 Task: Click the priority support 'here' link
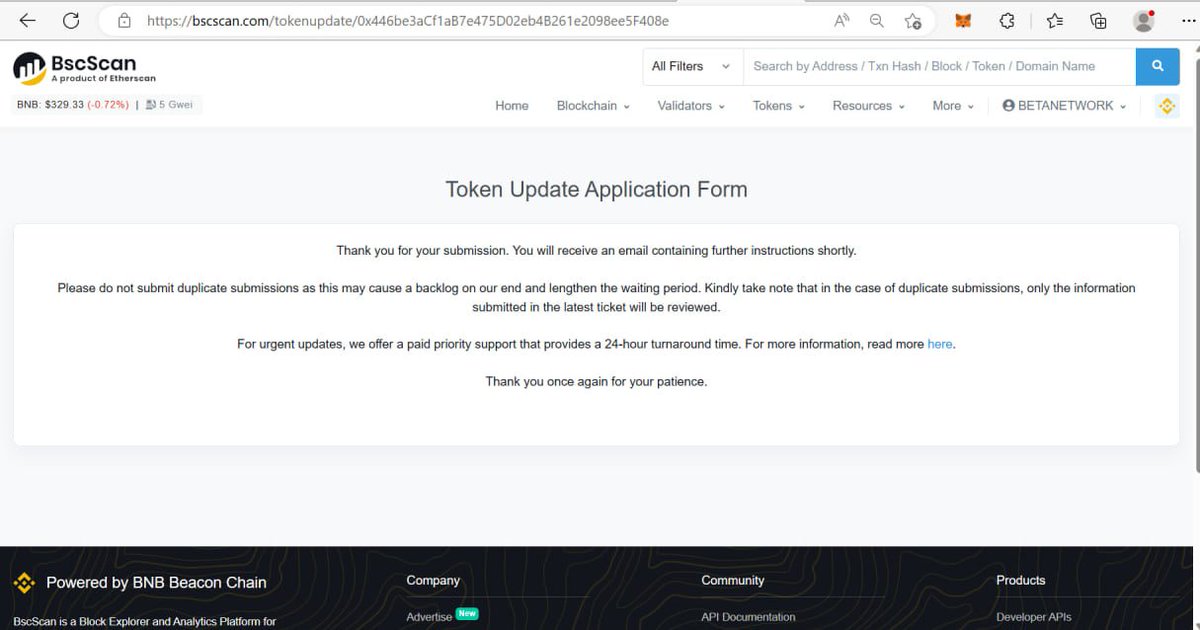click(x=939, y=343)
